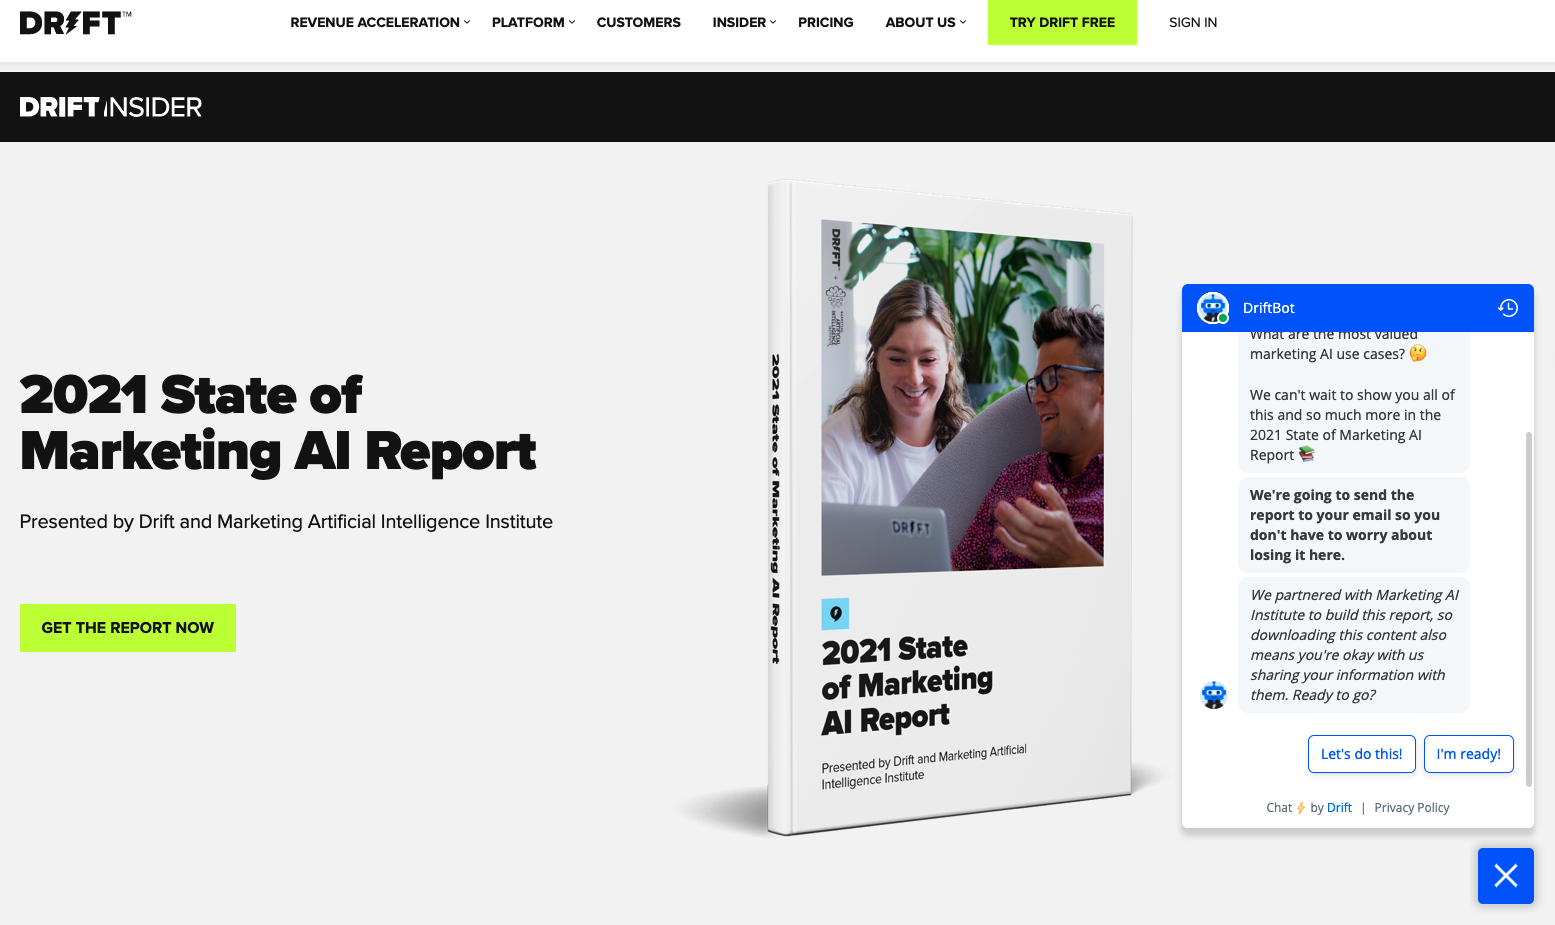Click the chat window scrollbar
Viewport: 1555px width, 925px height.
[1528, 610]
